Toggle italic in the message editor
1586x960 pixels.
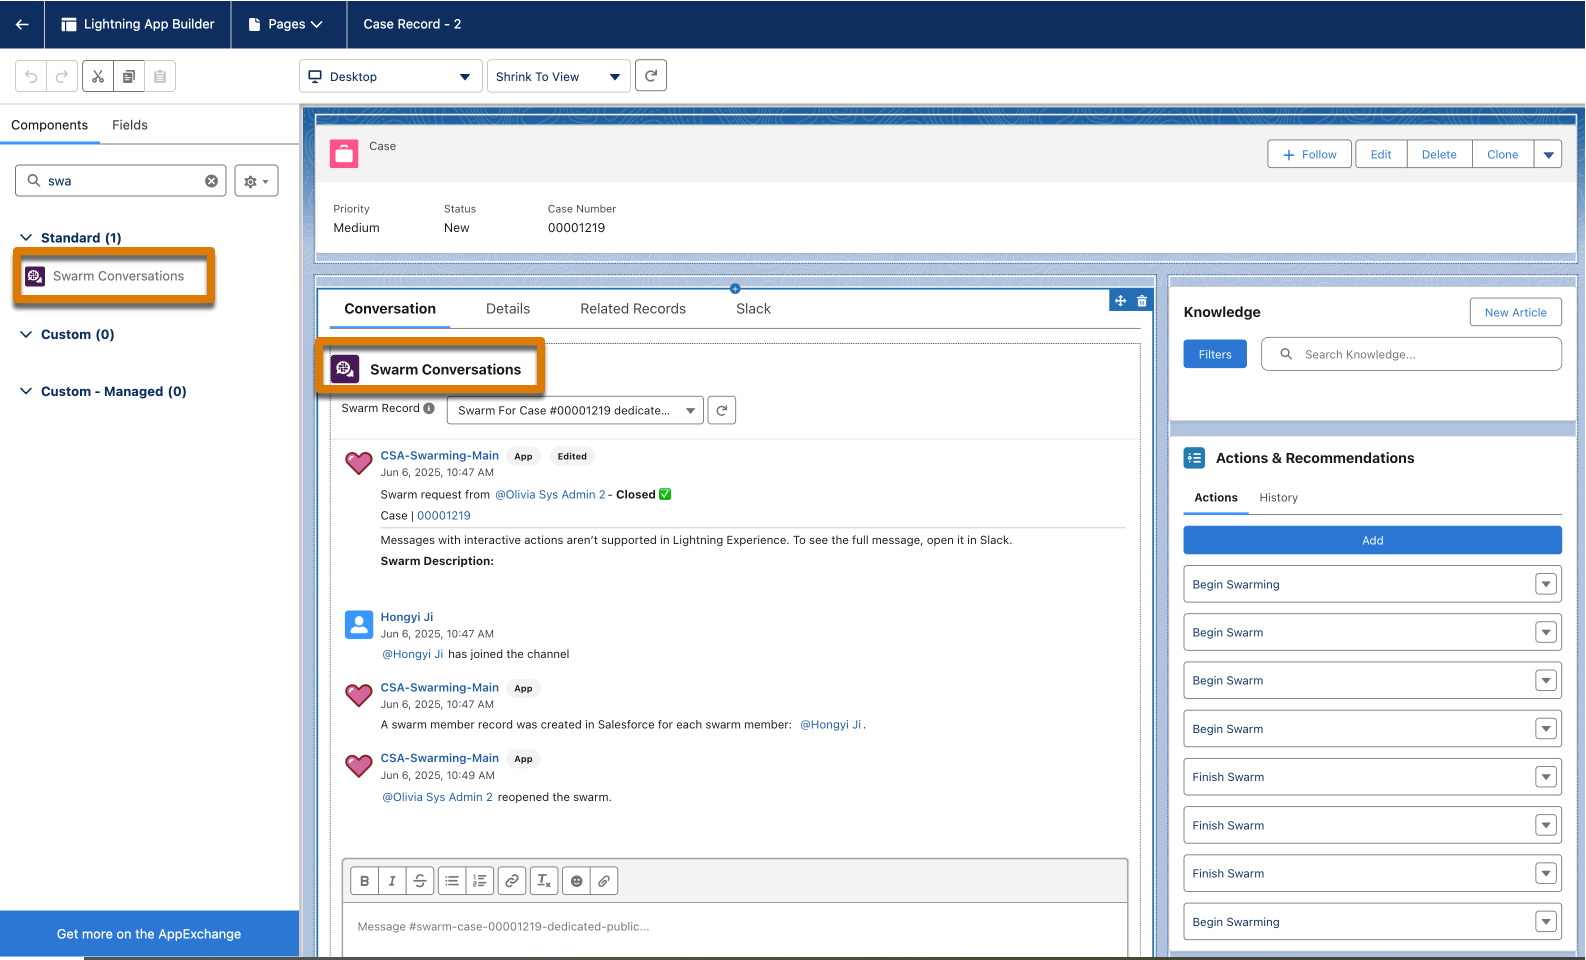(x=392, y=881)
